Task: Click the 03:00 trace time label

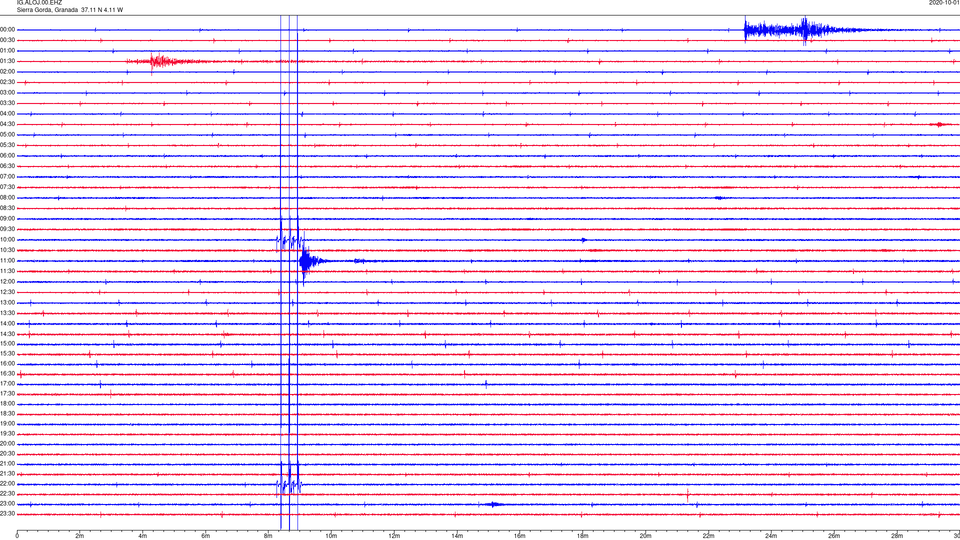Action: pyautogui.click(x=8, y=92)
